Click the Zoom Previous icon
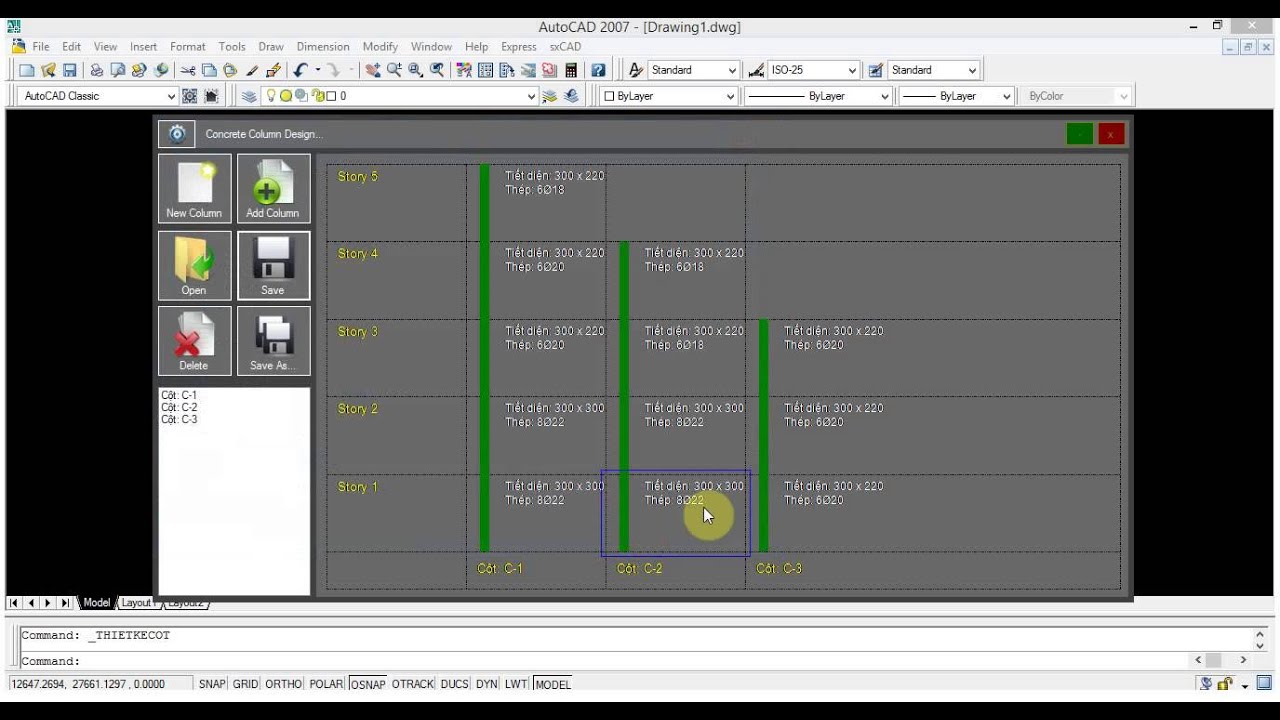 pos(437,70)
